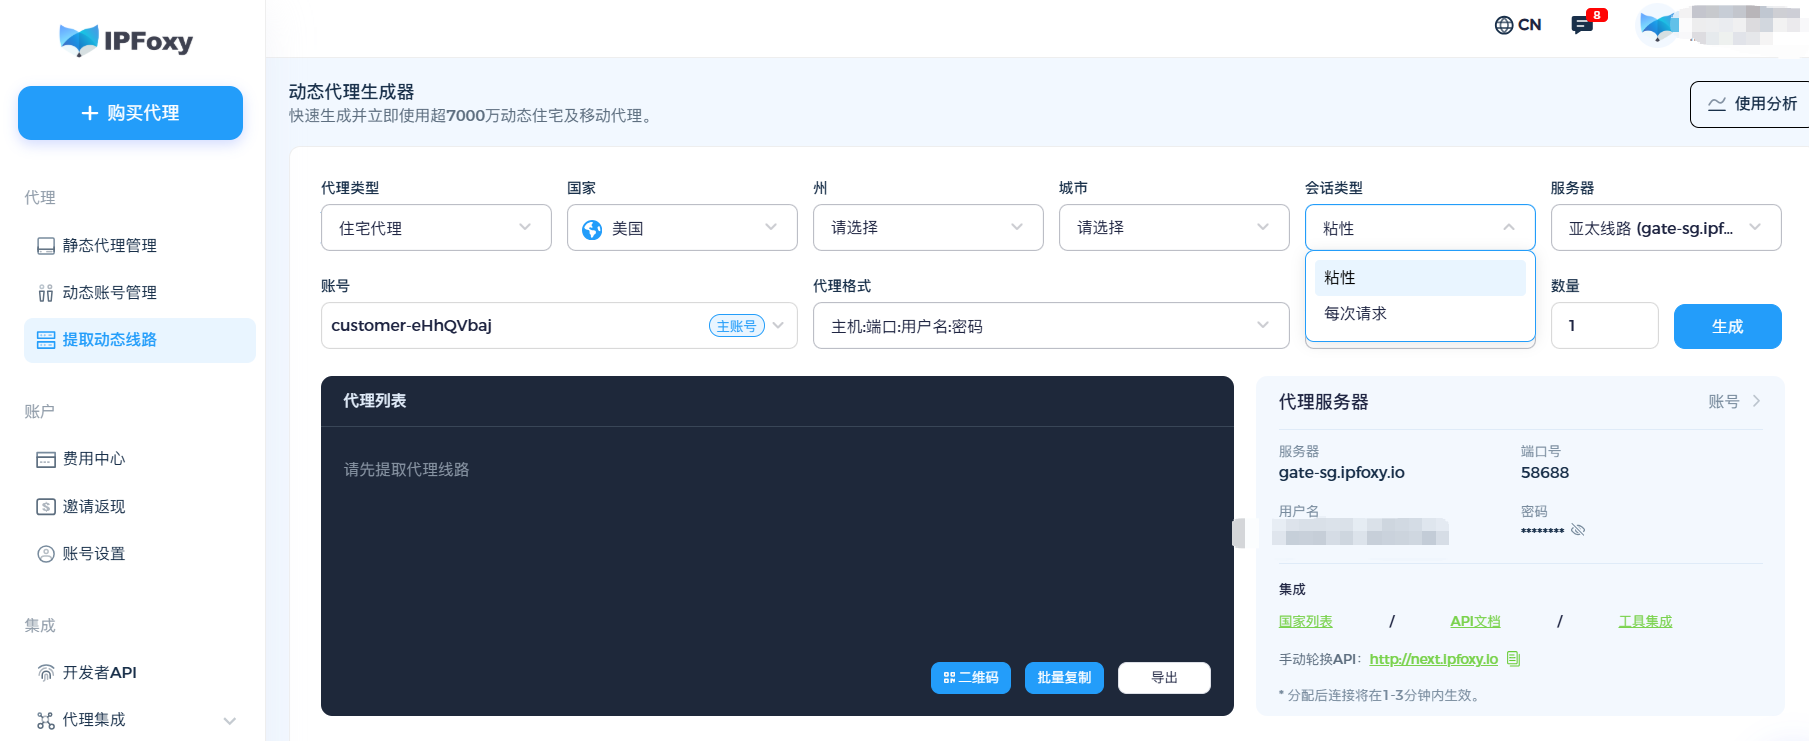Expand the 代理集成 submenu chevron
This screenshot has width=1809, height=741.
pyautogui.click(x=230, y=721)
